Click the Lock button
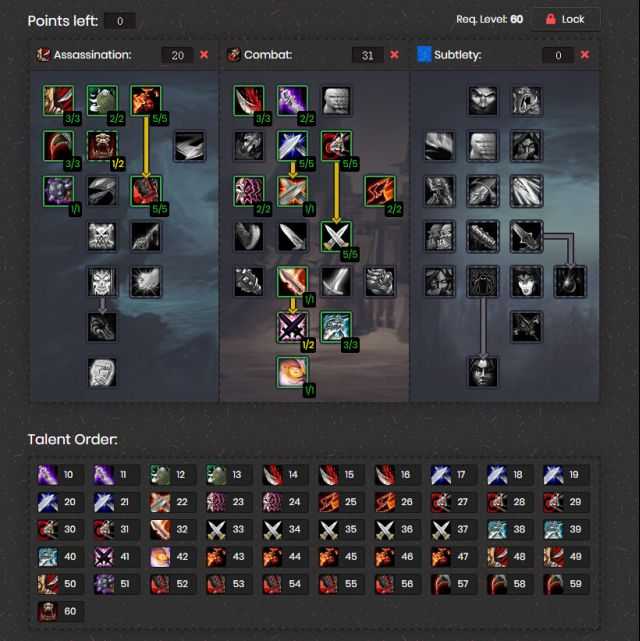 point(566,19)
